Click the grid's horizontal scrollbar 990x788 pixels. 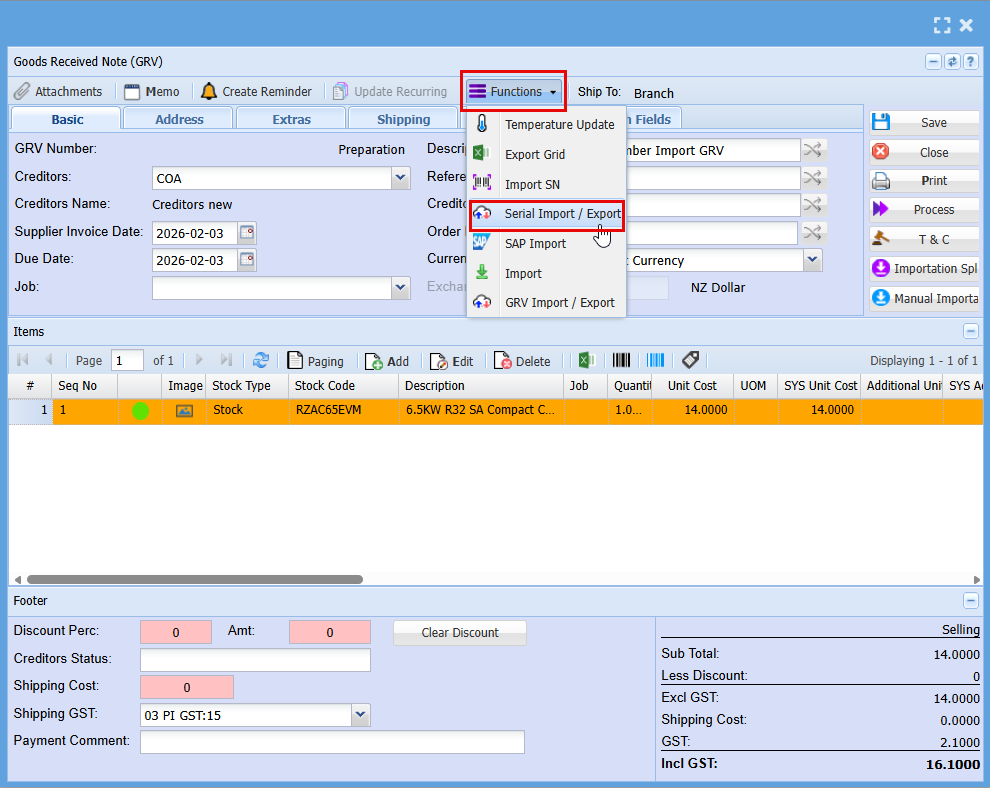pyautogui.click(x=195, y=579)
